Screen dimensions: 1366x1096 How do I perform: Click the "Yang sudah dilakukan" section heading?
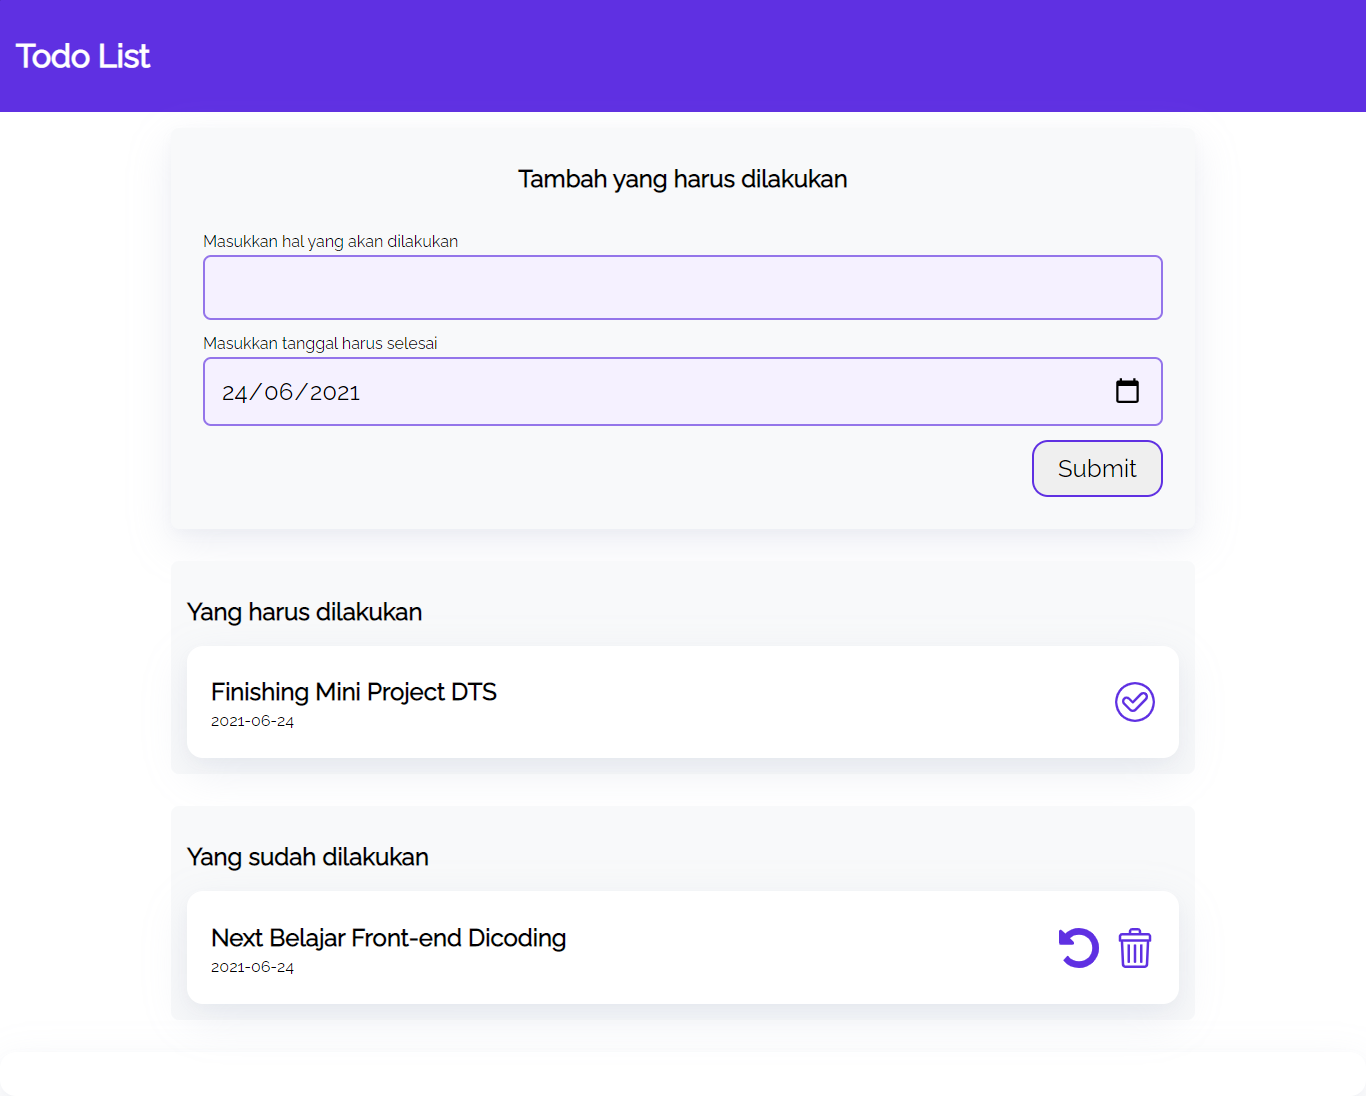307,856
